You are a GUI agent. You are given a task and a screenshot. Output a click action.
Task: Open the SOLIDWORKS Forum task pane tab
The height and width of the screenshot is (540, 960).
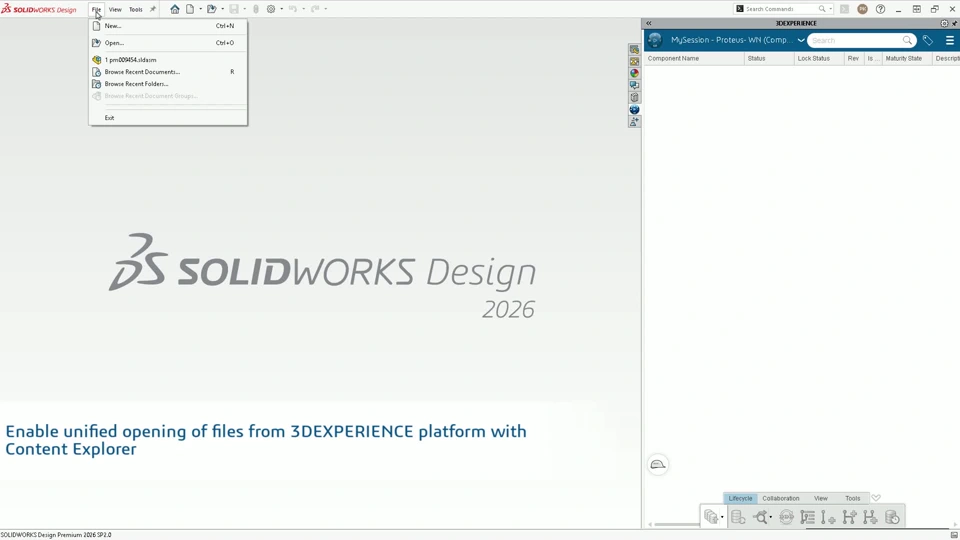pyautogui.click(x=634, y=86)
